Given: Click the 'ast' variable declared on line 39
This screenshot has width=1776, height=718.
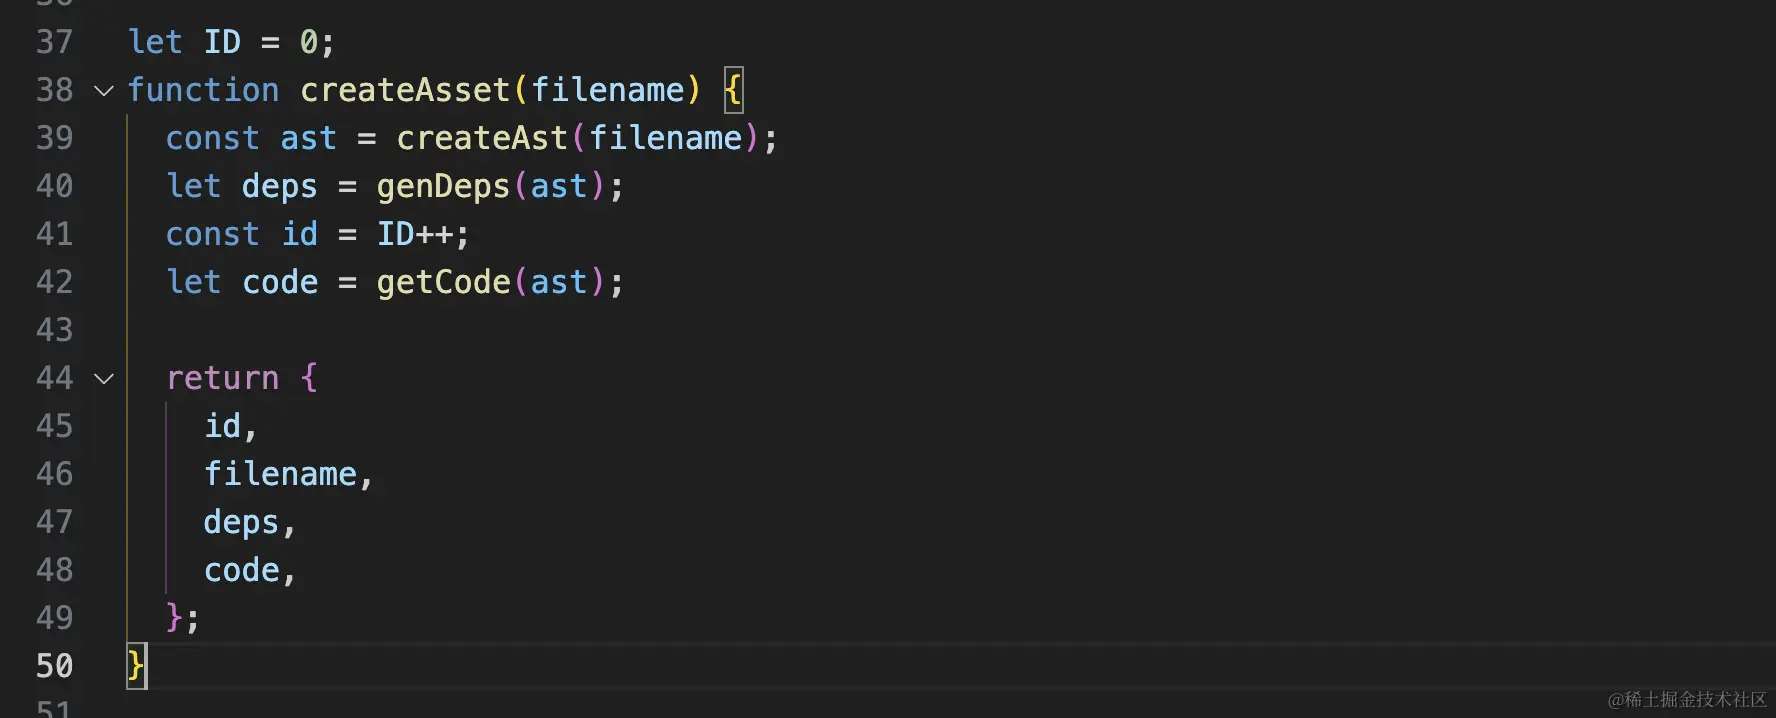Looking at the screenshot, I should tap(308, 138).
